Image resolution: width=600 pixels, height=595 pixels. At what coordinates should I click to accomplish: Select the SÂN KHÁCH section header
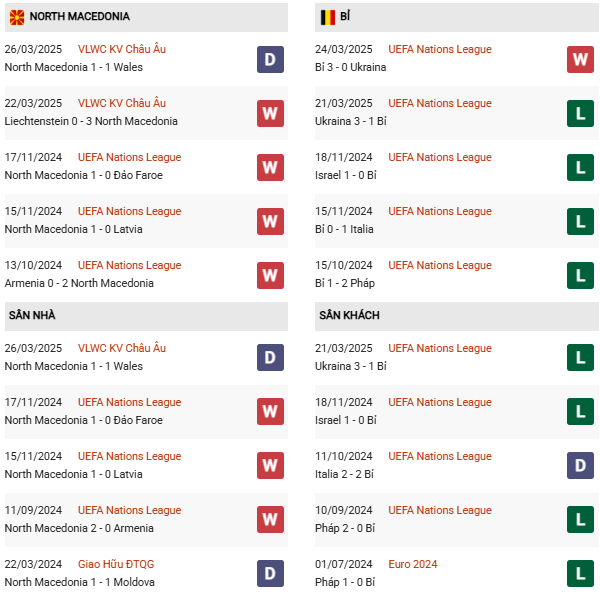point(349,315)
